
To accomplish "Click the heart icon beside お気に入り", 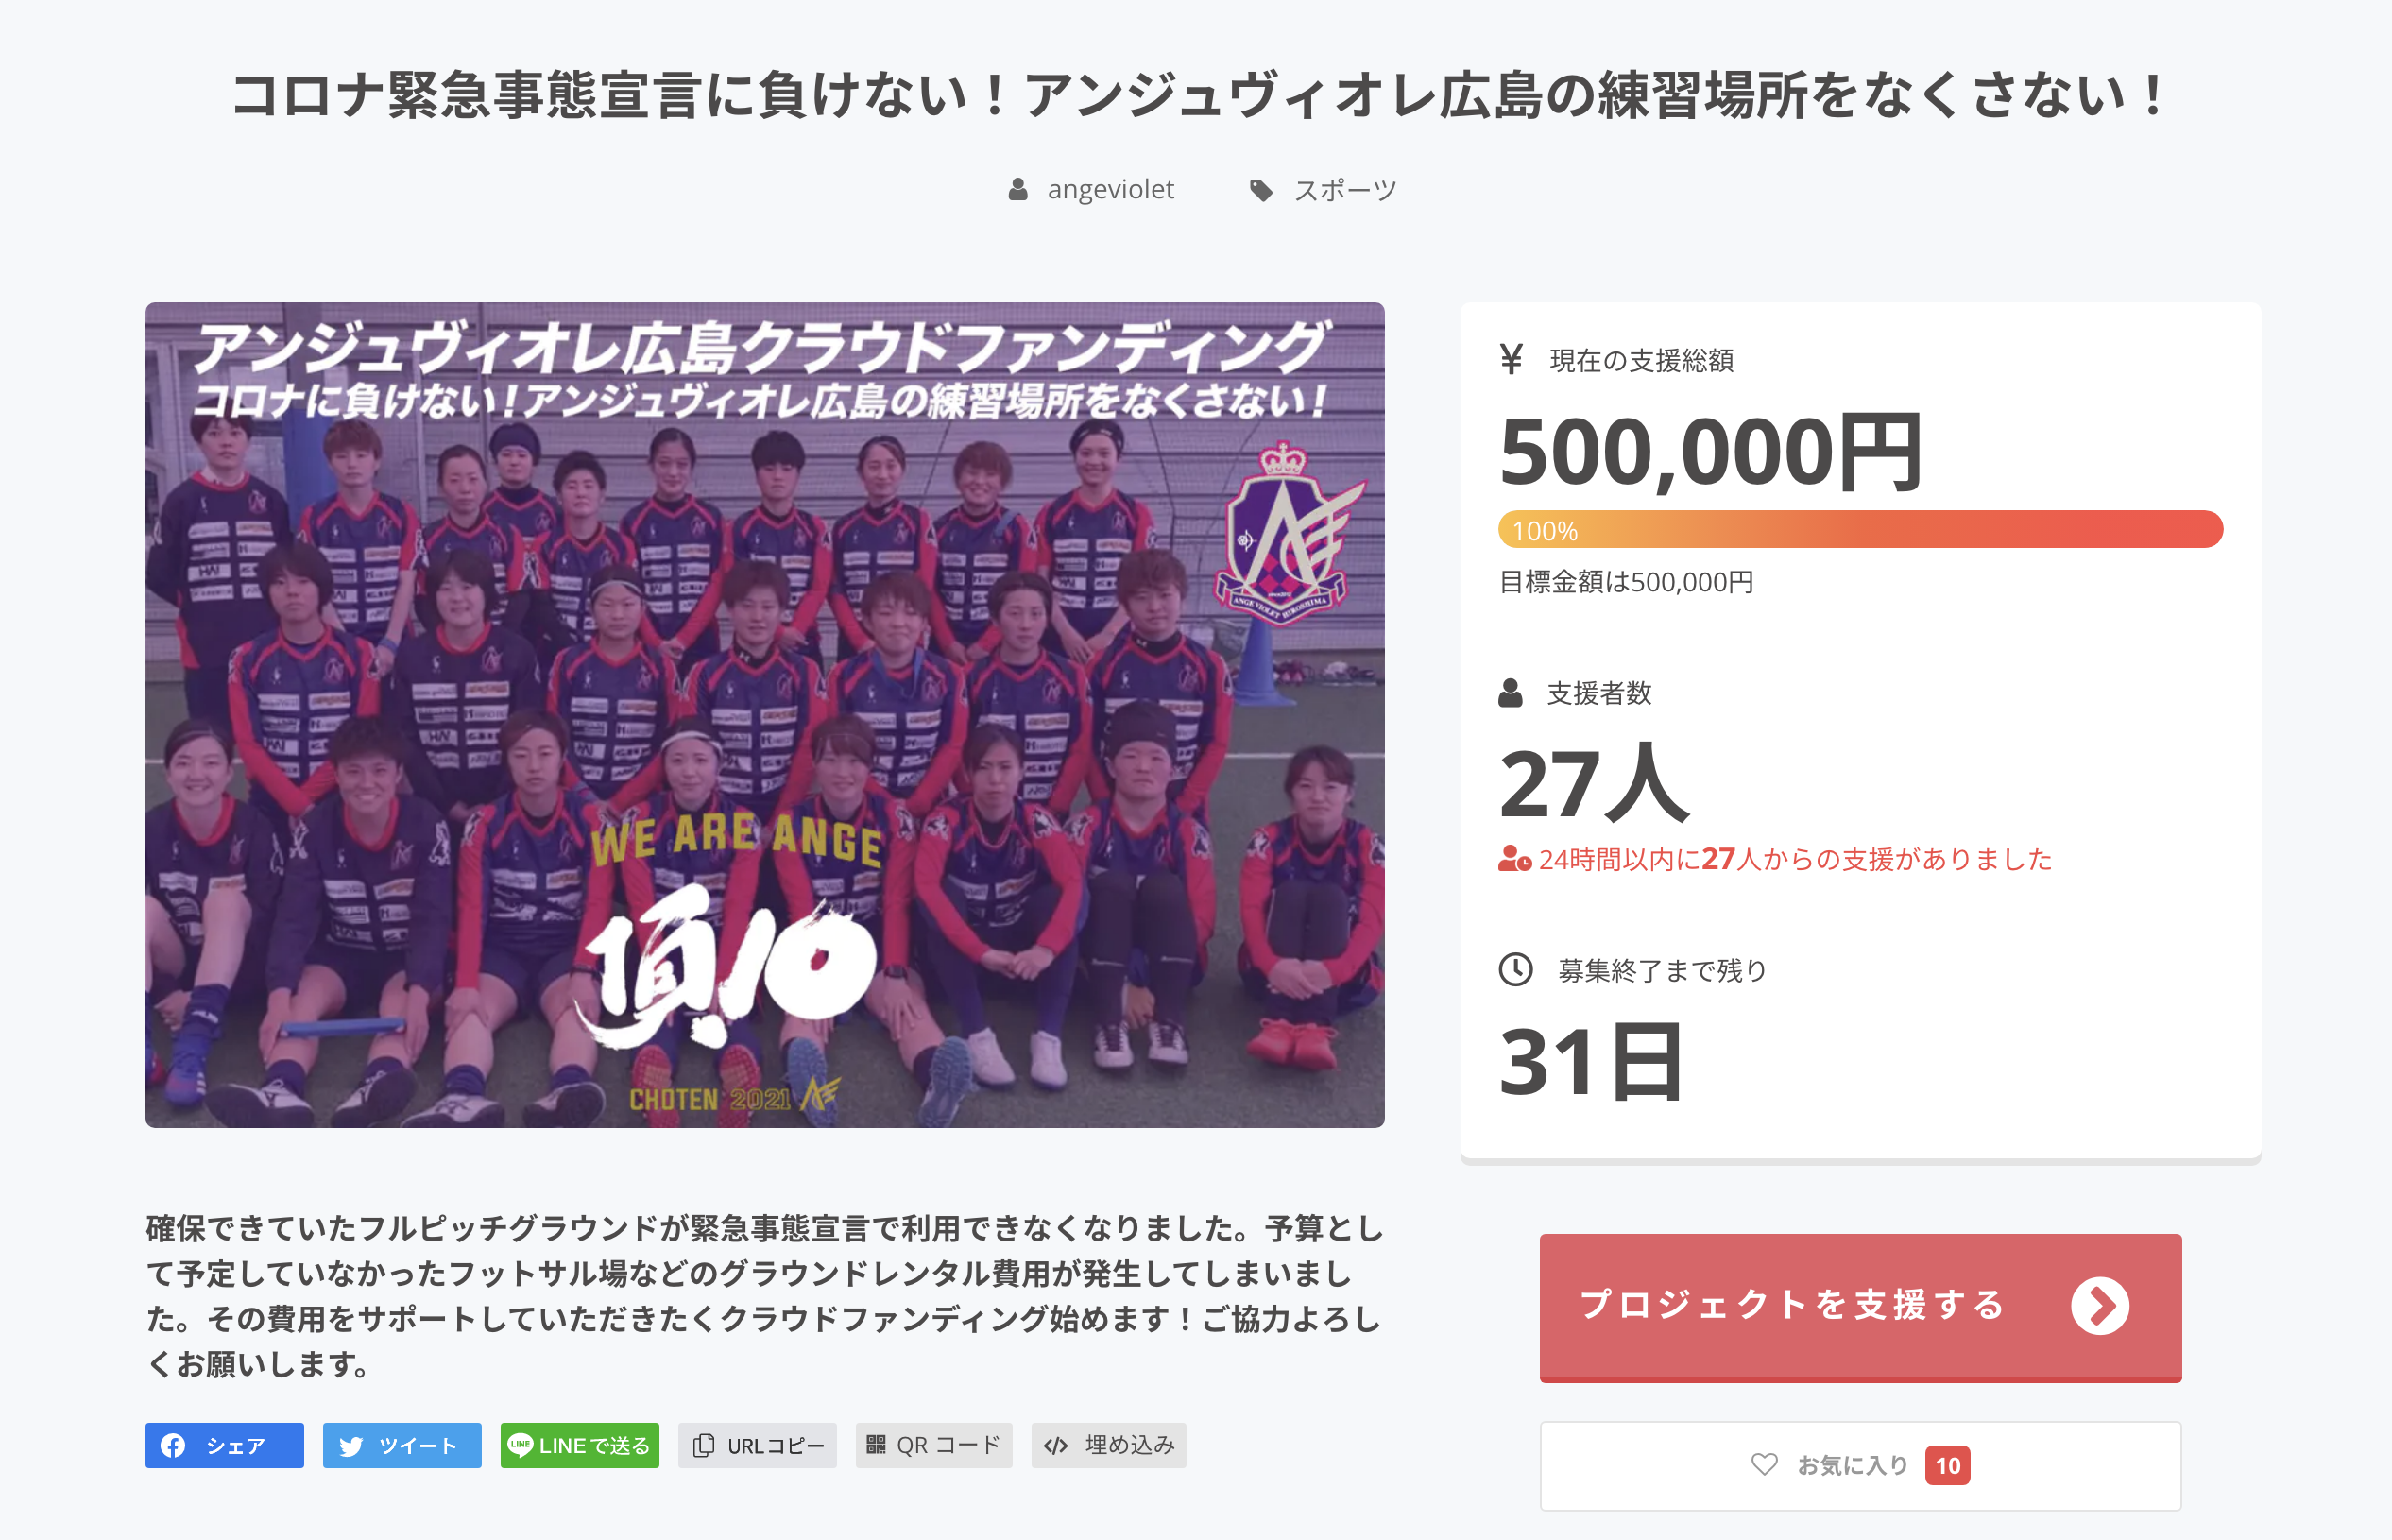I will (1764, 1464).
